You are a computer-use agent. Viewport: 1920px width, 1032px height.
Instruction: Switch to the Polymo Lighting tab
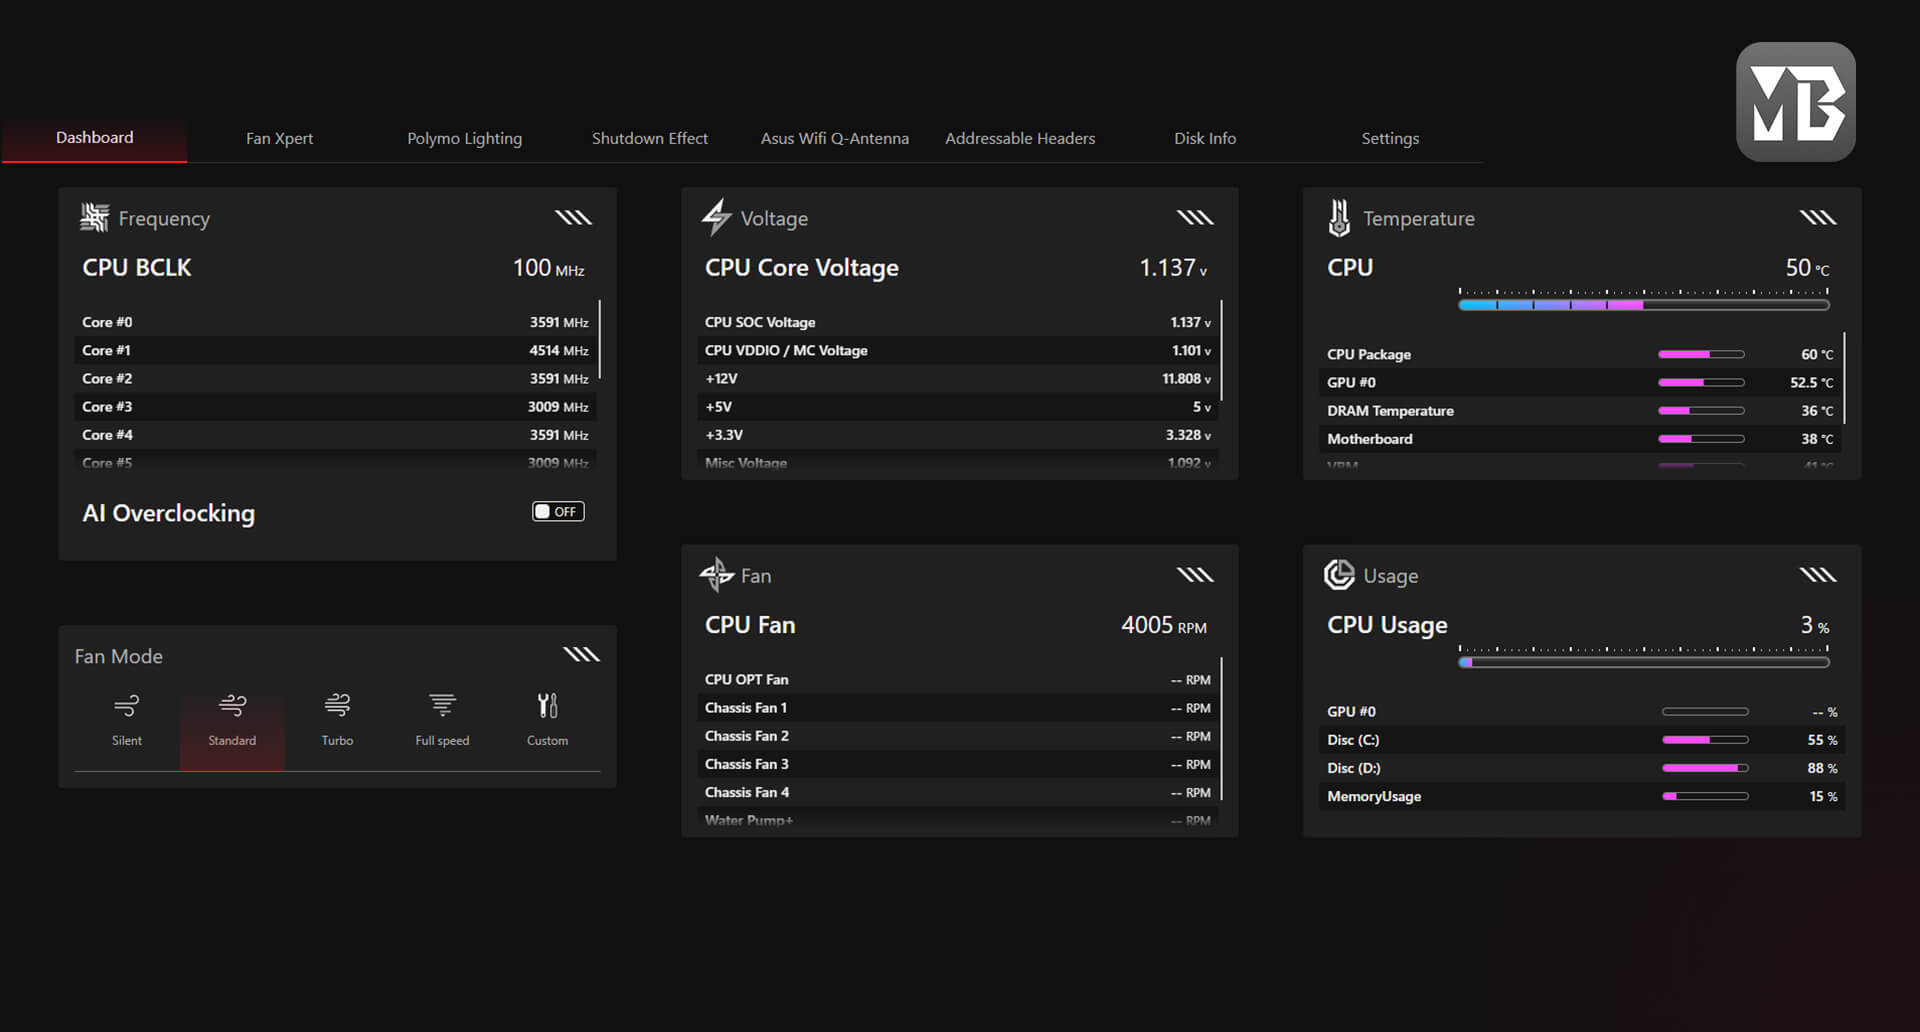coord(464,138)
